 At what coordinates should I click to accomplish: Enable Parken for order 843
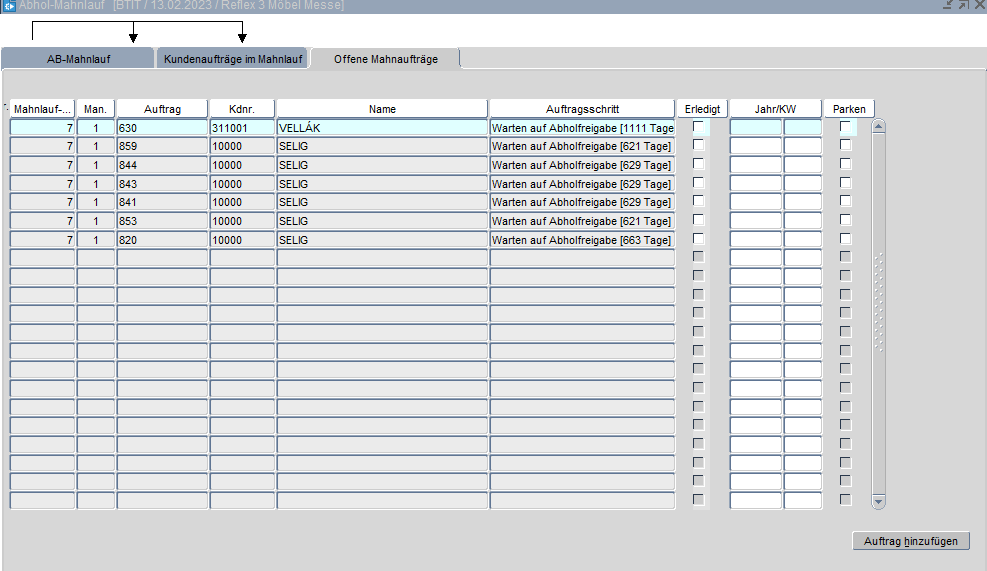pyautogui.click(x=846, y=182)
